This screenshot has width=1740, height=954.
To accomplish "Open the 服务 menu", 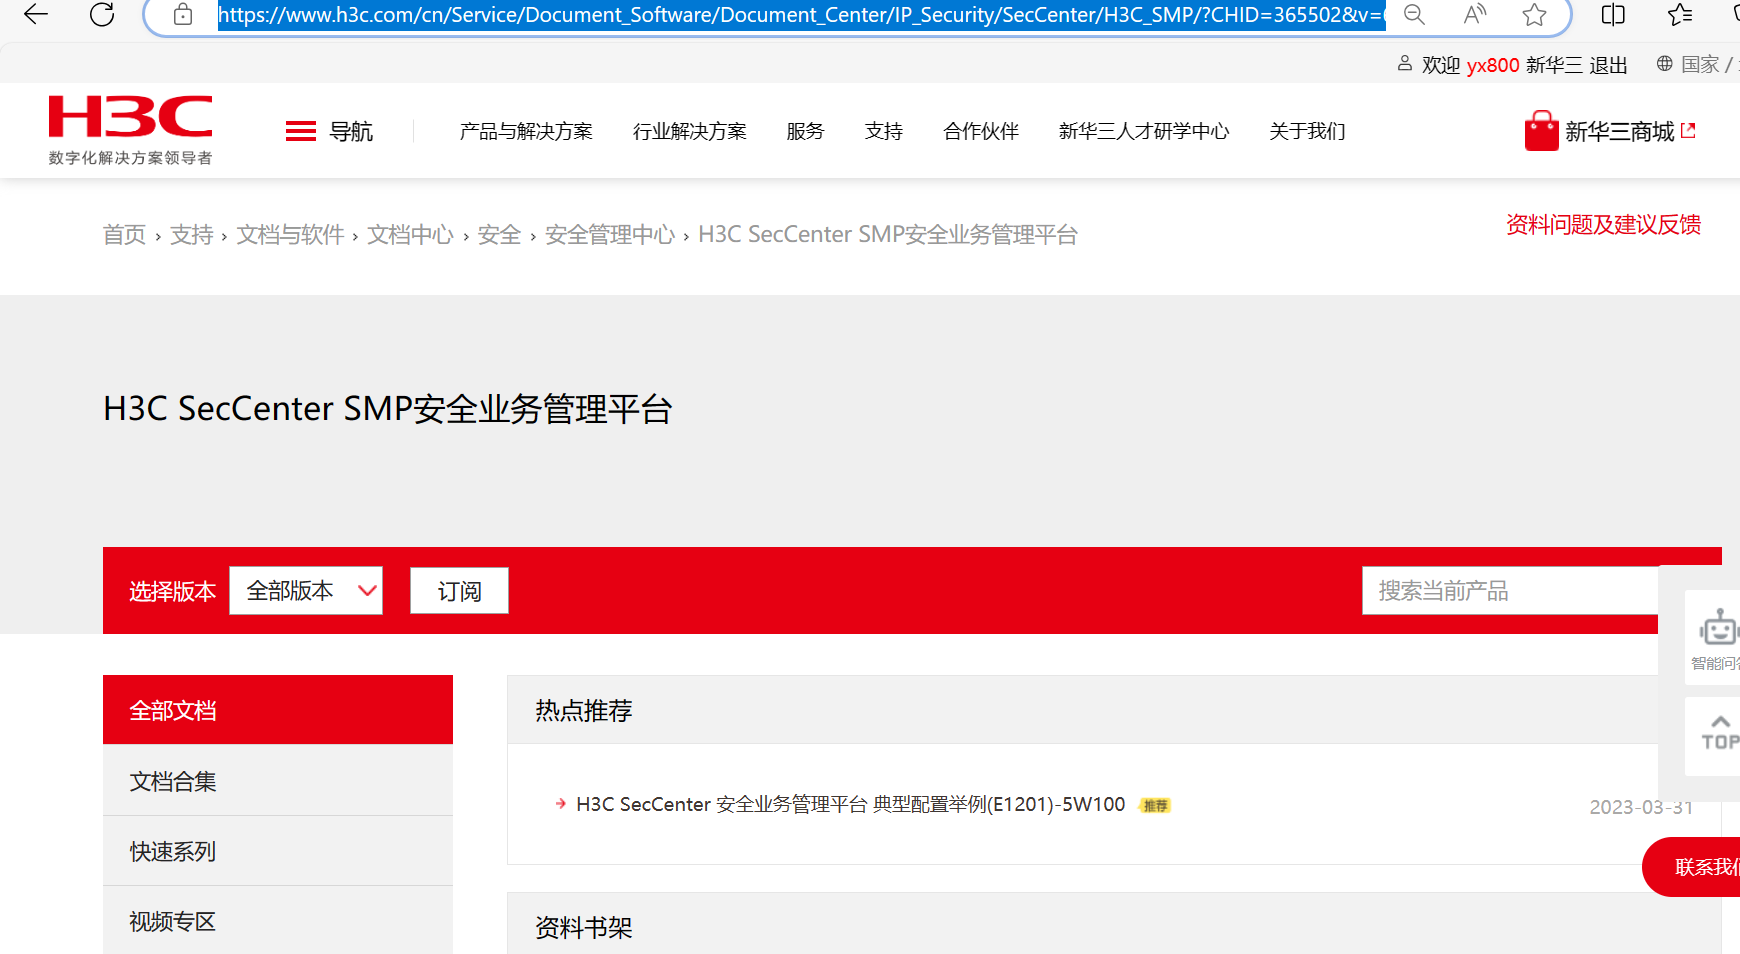I will click(805, 131).
